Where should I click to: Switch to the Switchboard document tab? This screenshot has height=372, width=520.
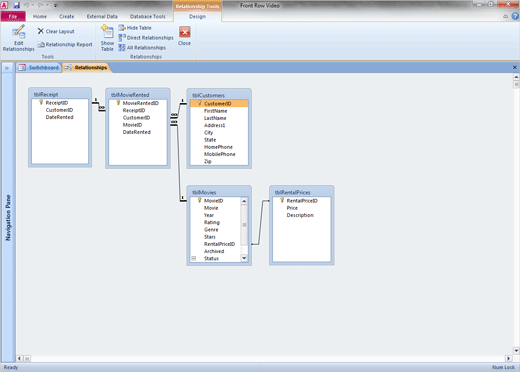click(x=39, y=68)
